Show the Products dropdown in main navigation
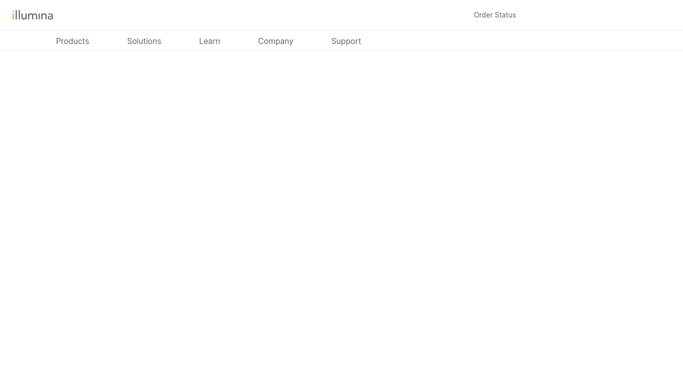The image size is (683, 384). point(72,41)
